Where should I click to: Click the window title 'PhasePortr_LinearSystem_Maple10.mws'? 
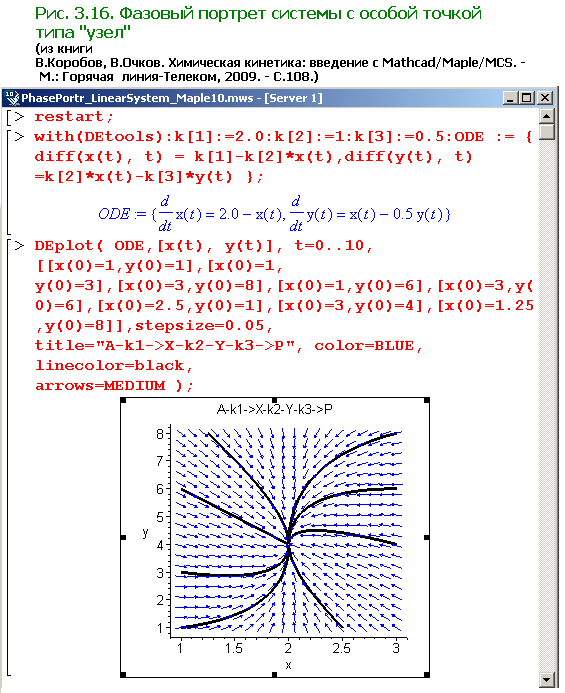pyautogui.click(x=137, y=98)
